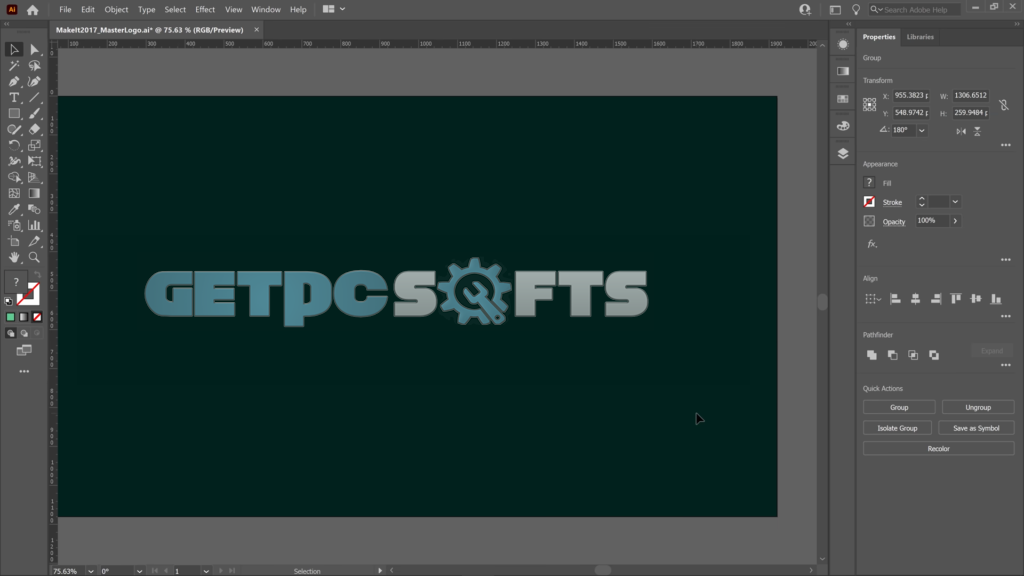Image resolution: width=1024 pixels, height=576 pixels.
Task: Select the Rotate tool
Action: pyautogui.click(x=14, y=146)
